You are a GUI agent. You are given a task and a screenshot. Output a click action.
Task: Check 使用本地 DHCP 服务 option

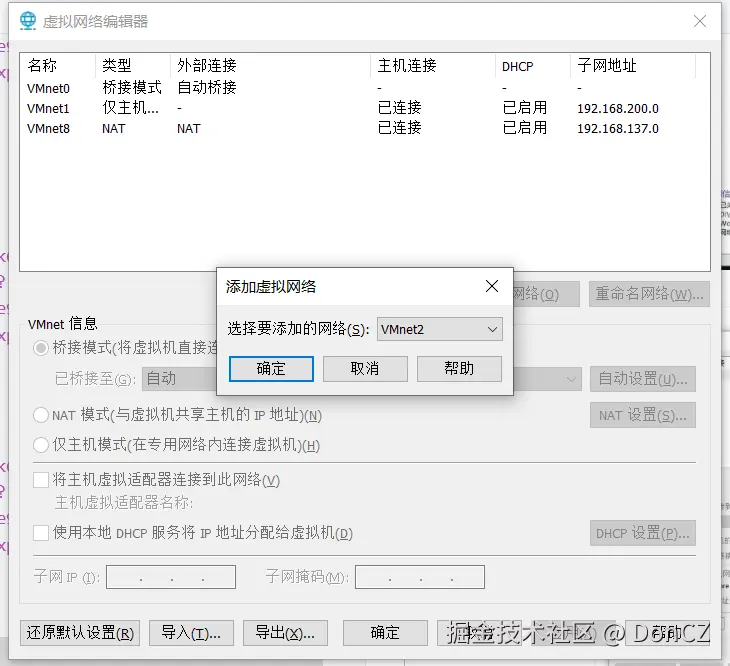41,533
